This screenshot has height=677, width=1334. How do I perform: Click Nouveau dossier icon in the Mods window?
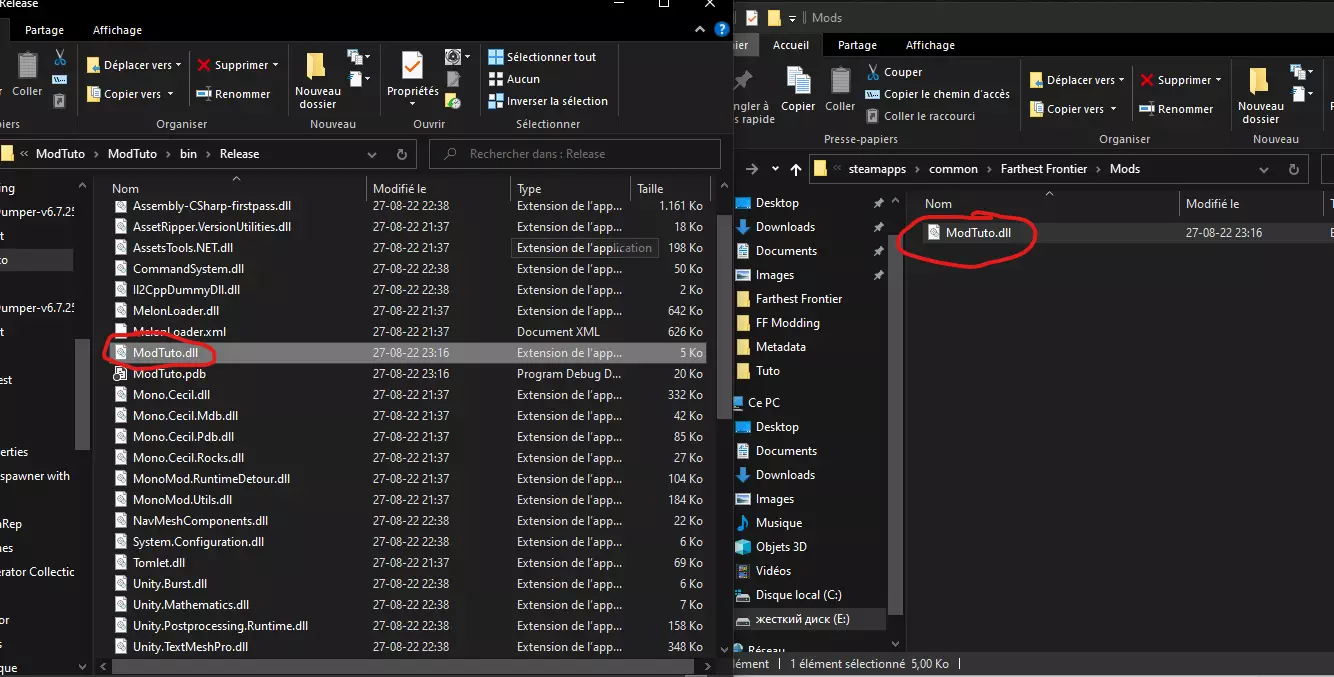(x=1260, y=96)
